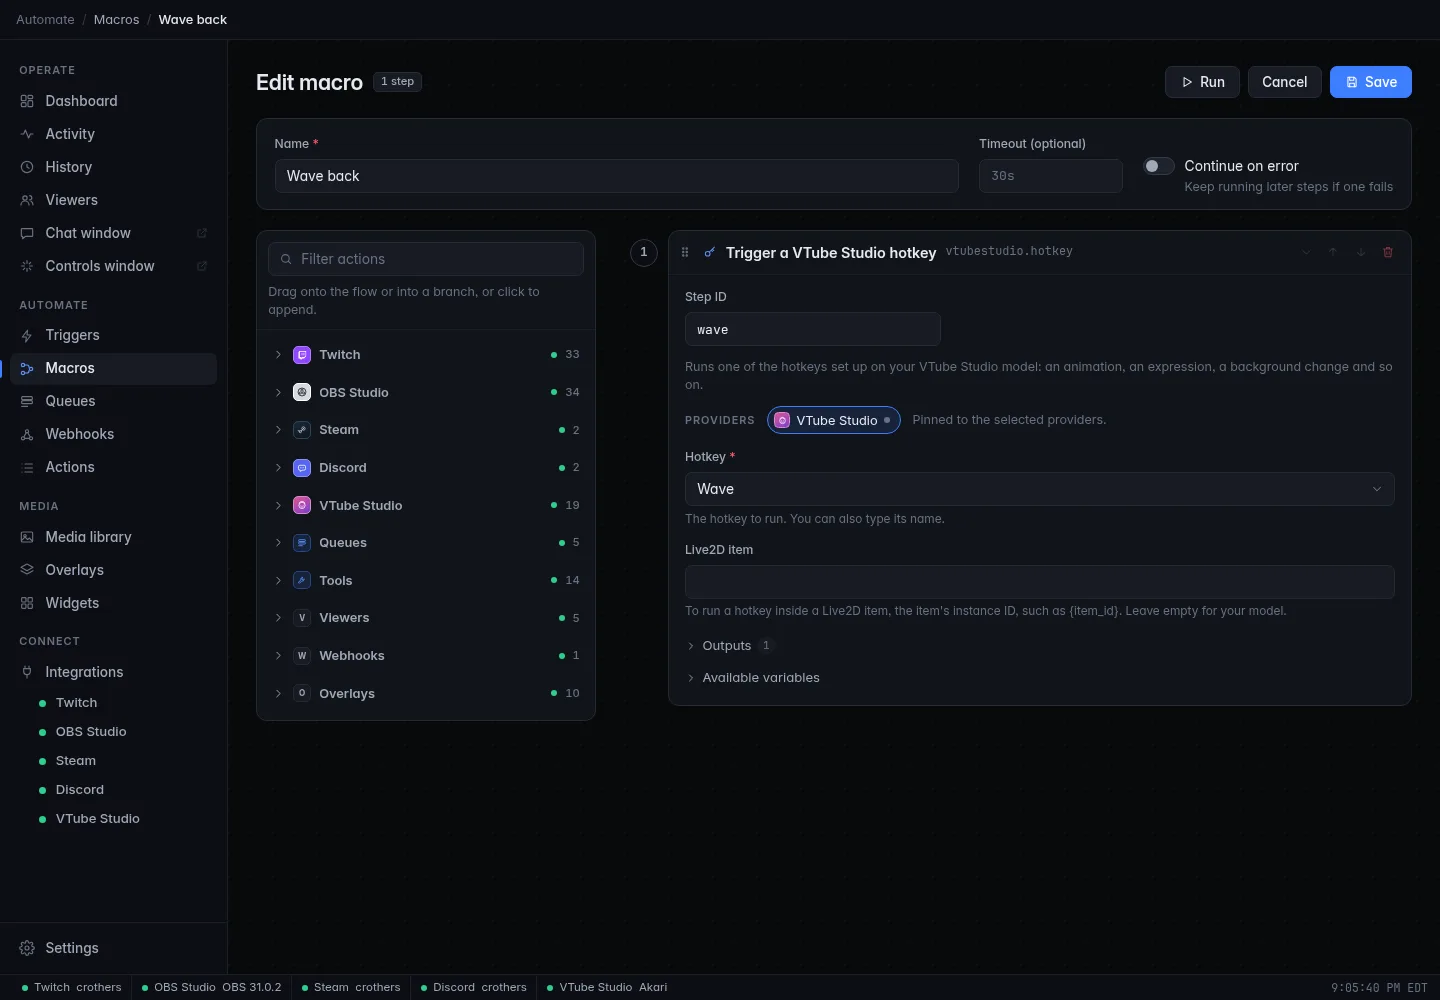Viewport: 1440px width, 1000px height.
Task: Click Discord crothers status bar entry
Action: [x=473, y=987]
